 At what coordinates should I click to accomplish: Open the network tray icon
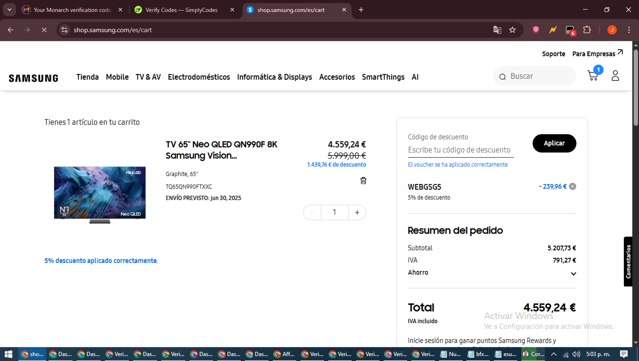[x=566, y=354]
